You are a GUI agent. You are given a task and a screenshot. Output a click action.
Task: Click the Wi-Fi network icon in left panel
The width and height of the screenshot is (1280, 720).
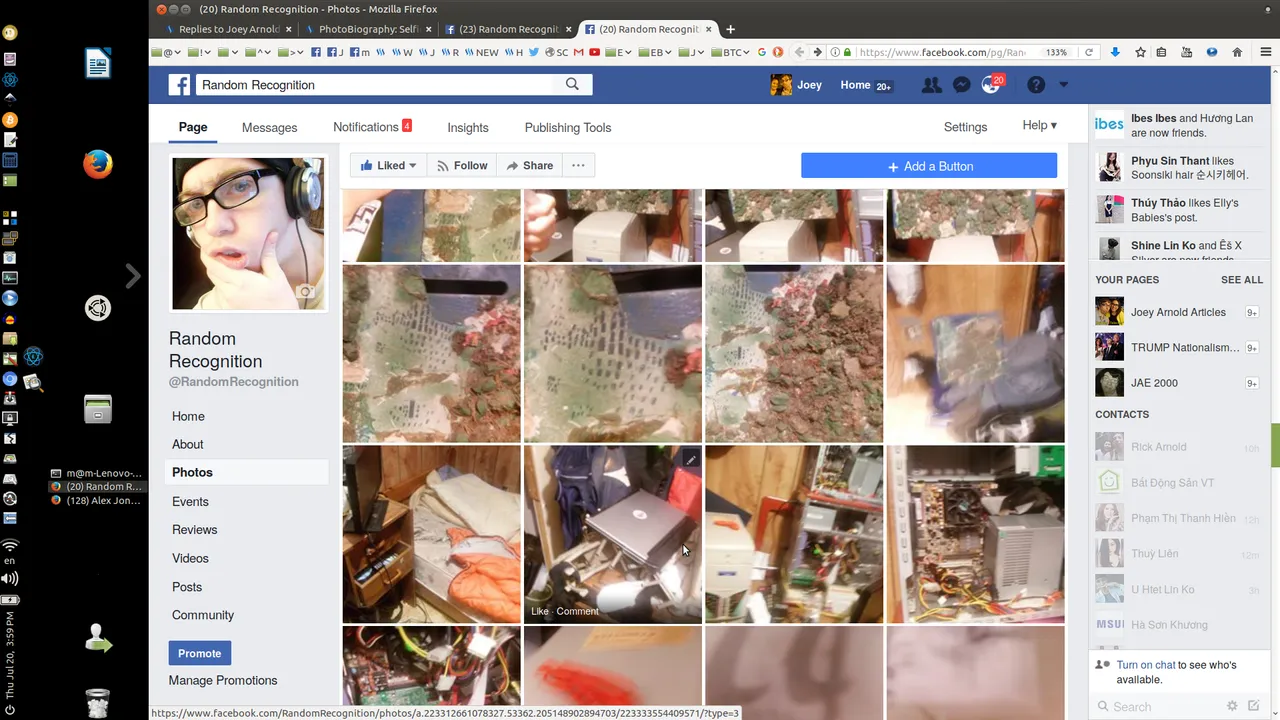(x=10, y=545)
